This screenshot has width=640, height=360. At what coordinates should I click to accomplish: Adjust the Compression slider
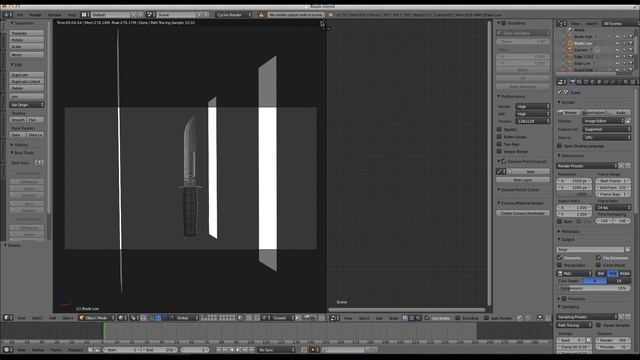pyautogui.click(x=593, y=288)
